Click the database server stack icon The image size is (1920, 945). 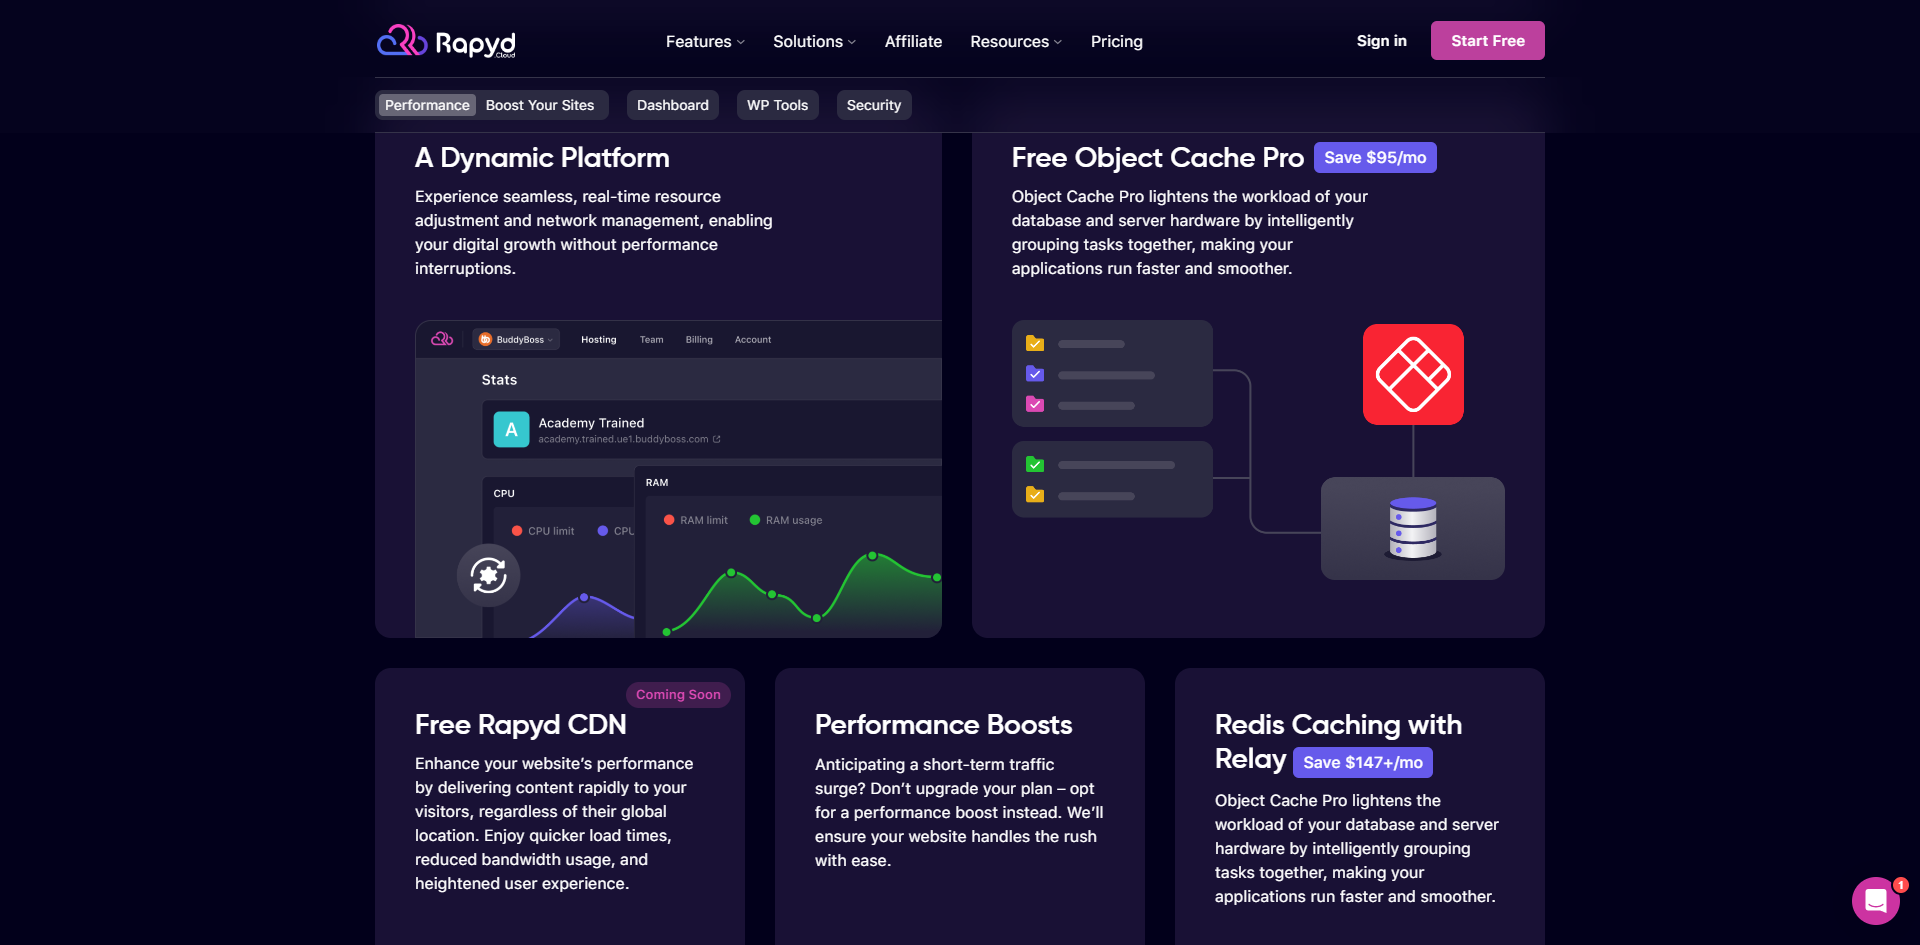(1413, 528)
